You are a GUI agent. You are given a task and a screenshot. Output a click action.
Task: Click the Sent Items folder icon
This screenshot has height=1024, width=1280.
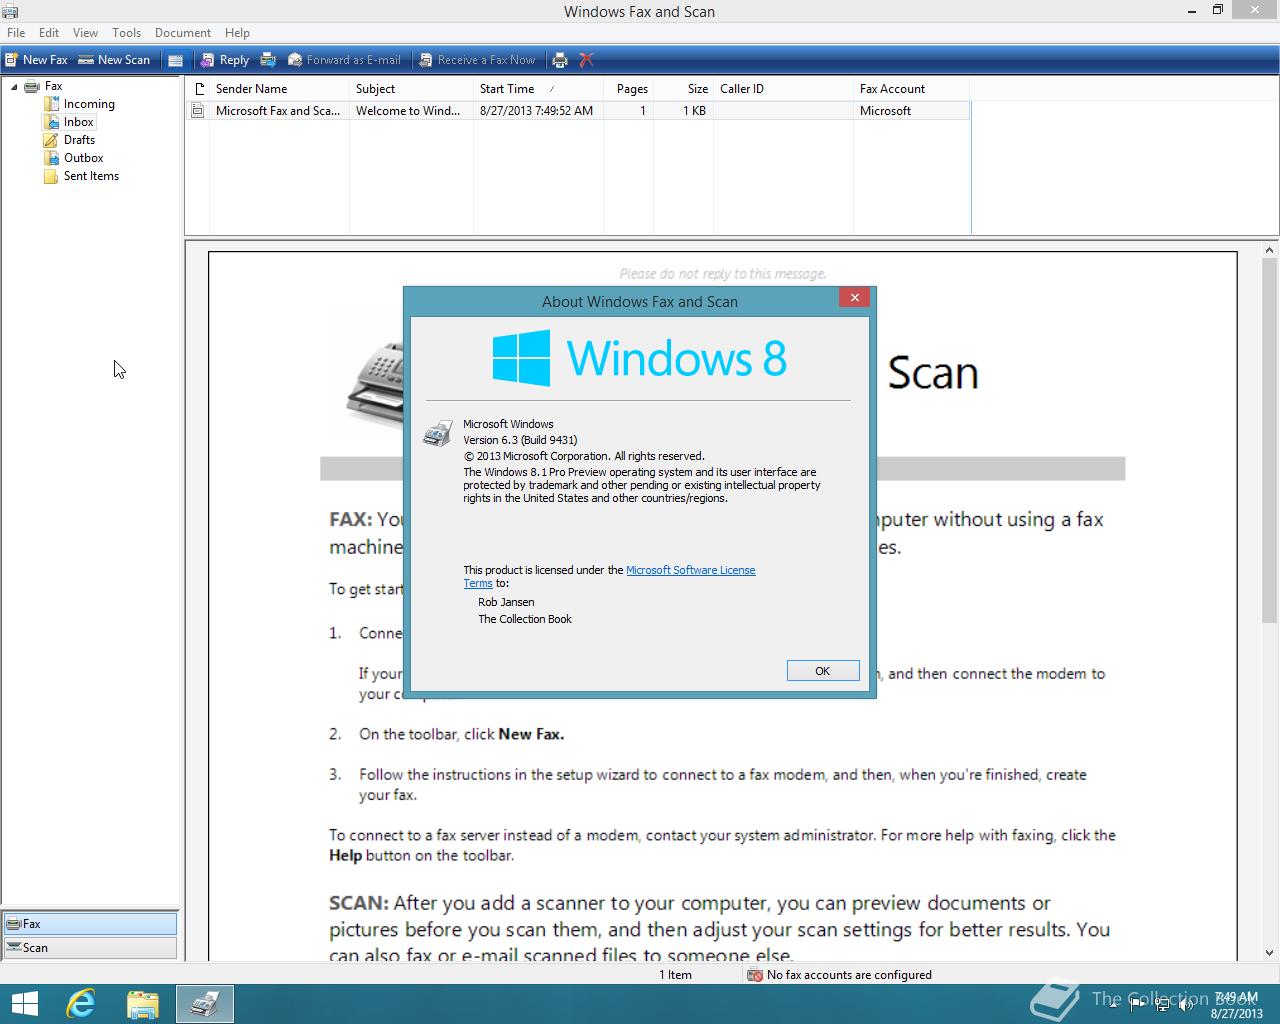coord(51,176)
